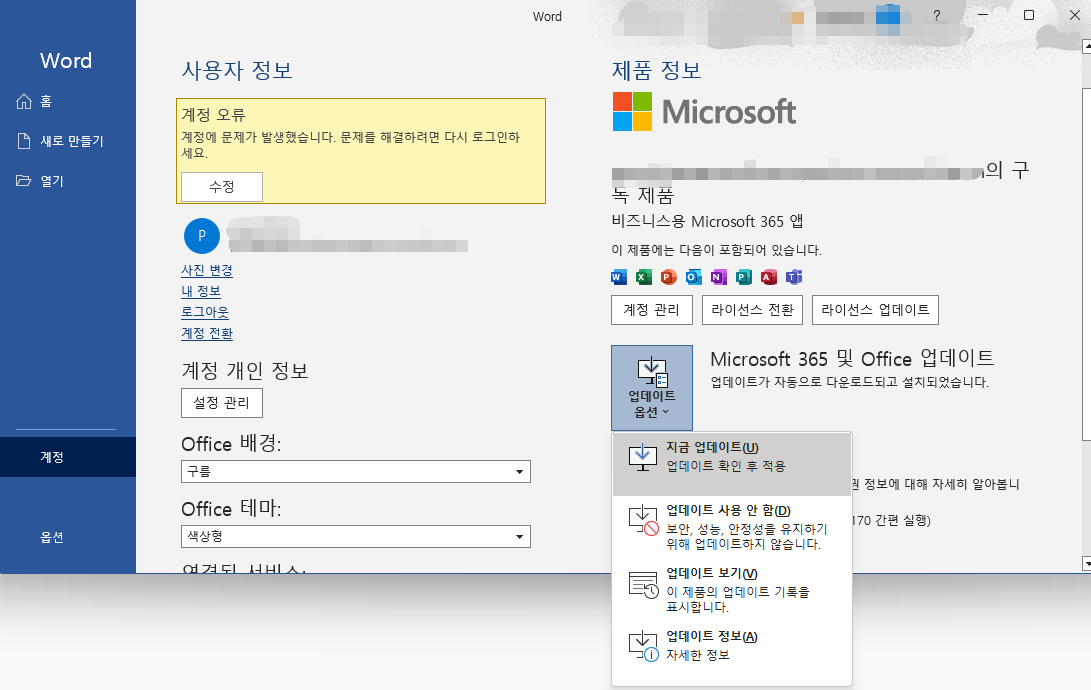Open the Office 배경 dropdown showing 구름
Image resolution: width=1091 pixels, height=690 pixels.
pyautogui.click(x=355, y=471)
